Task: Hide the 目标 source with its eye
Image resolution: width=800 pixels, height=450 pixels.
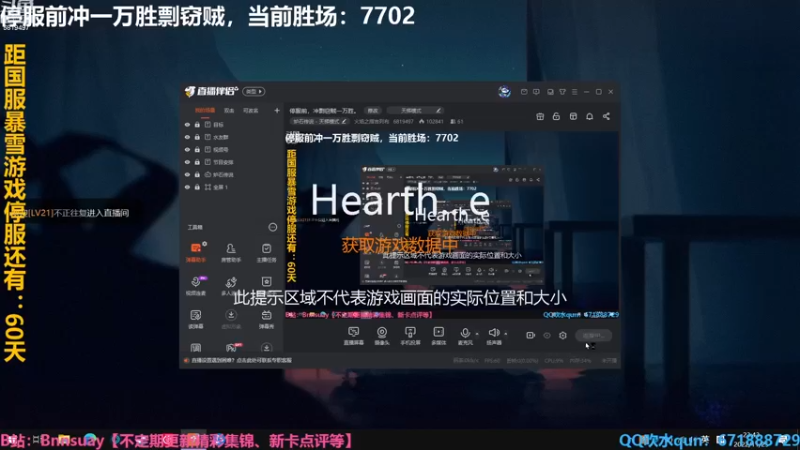Action: (x=187, y=124)
